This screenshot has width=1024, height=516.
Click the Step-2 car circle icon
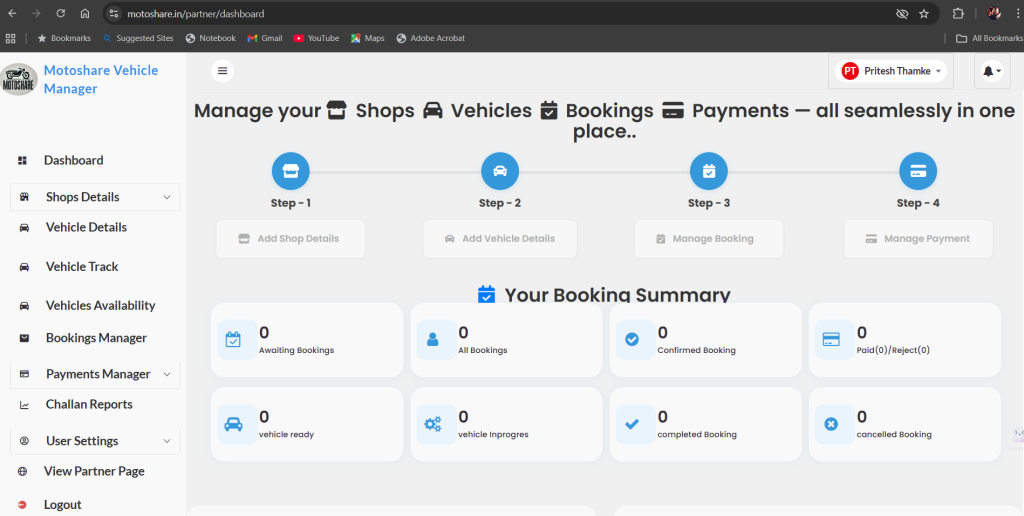tap(500, 171)
